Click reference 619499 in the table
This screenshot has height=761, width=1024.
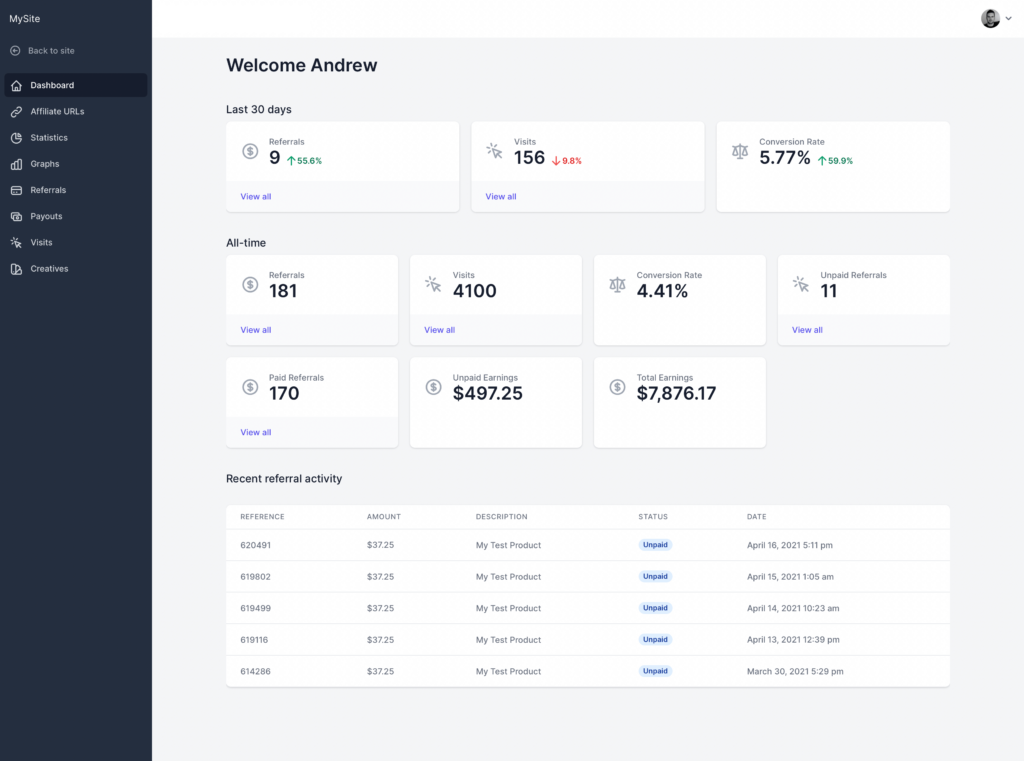click(255, 608)
